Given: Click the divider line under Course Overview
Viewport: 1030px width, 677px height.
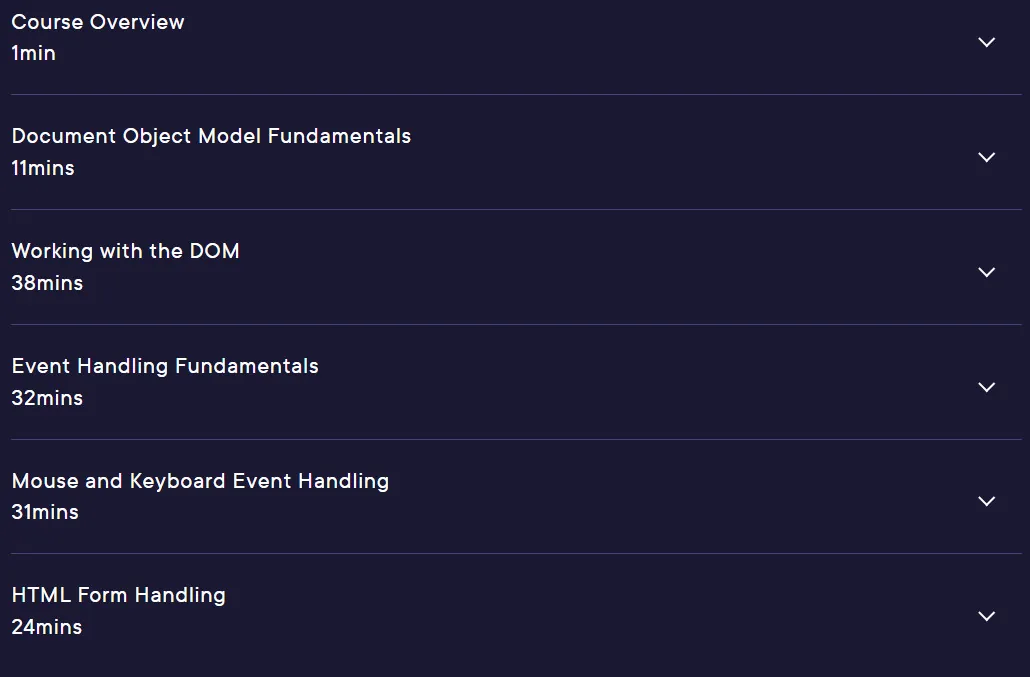Looking at the screenshot, I should coord(516,95).
